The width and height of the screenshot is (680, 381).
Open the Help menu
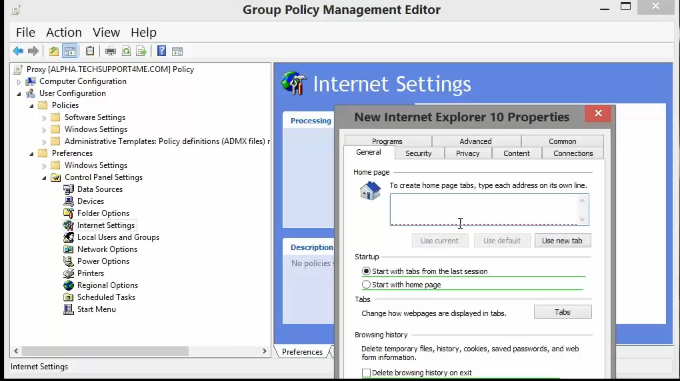click(x=144, y=33)
